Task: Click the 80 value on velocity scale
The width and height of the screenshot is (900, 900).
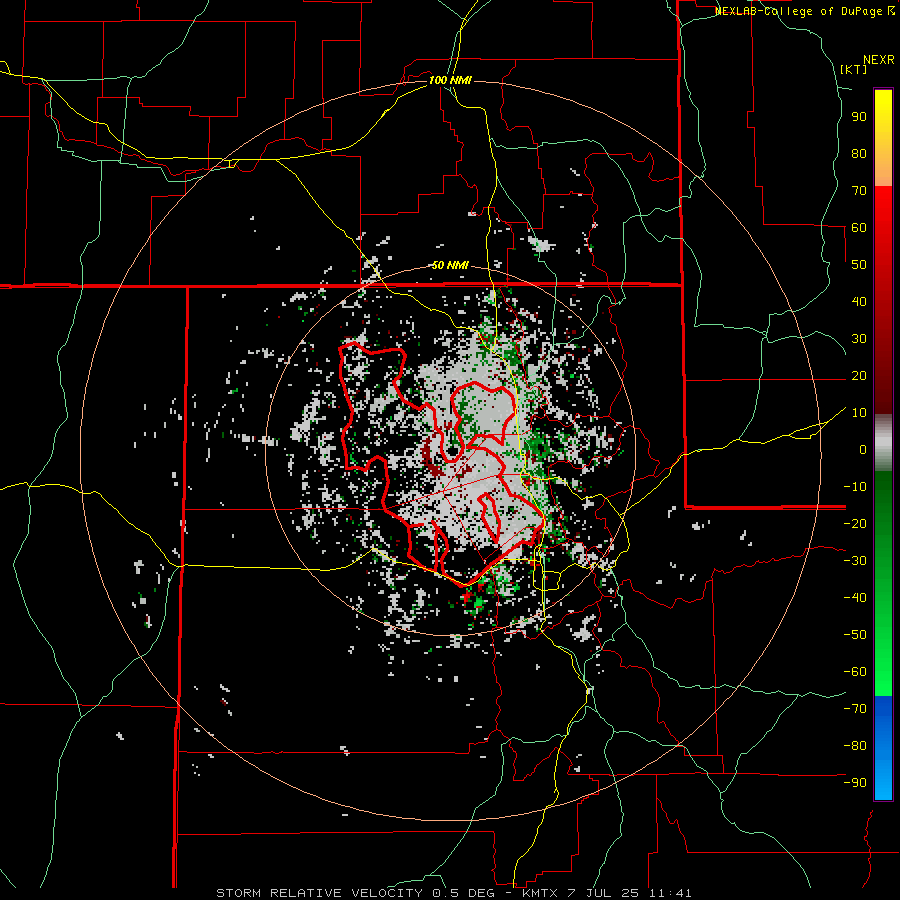Action: (x=859, y=154)
